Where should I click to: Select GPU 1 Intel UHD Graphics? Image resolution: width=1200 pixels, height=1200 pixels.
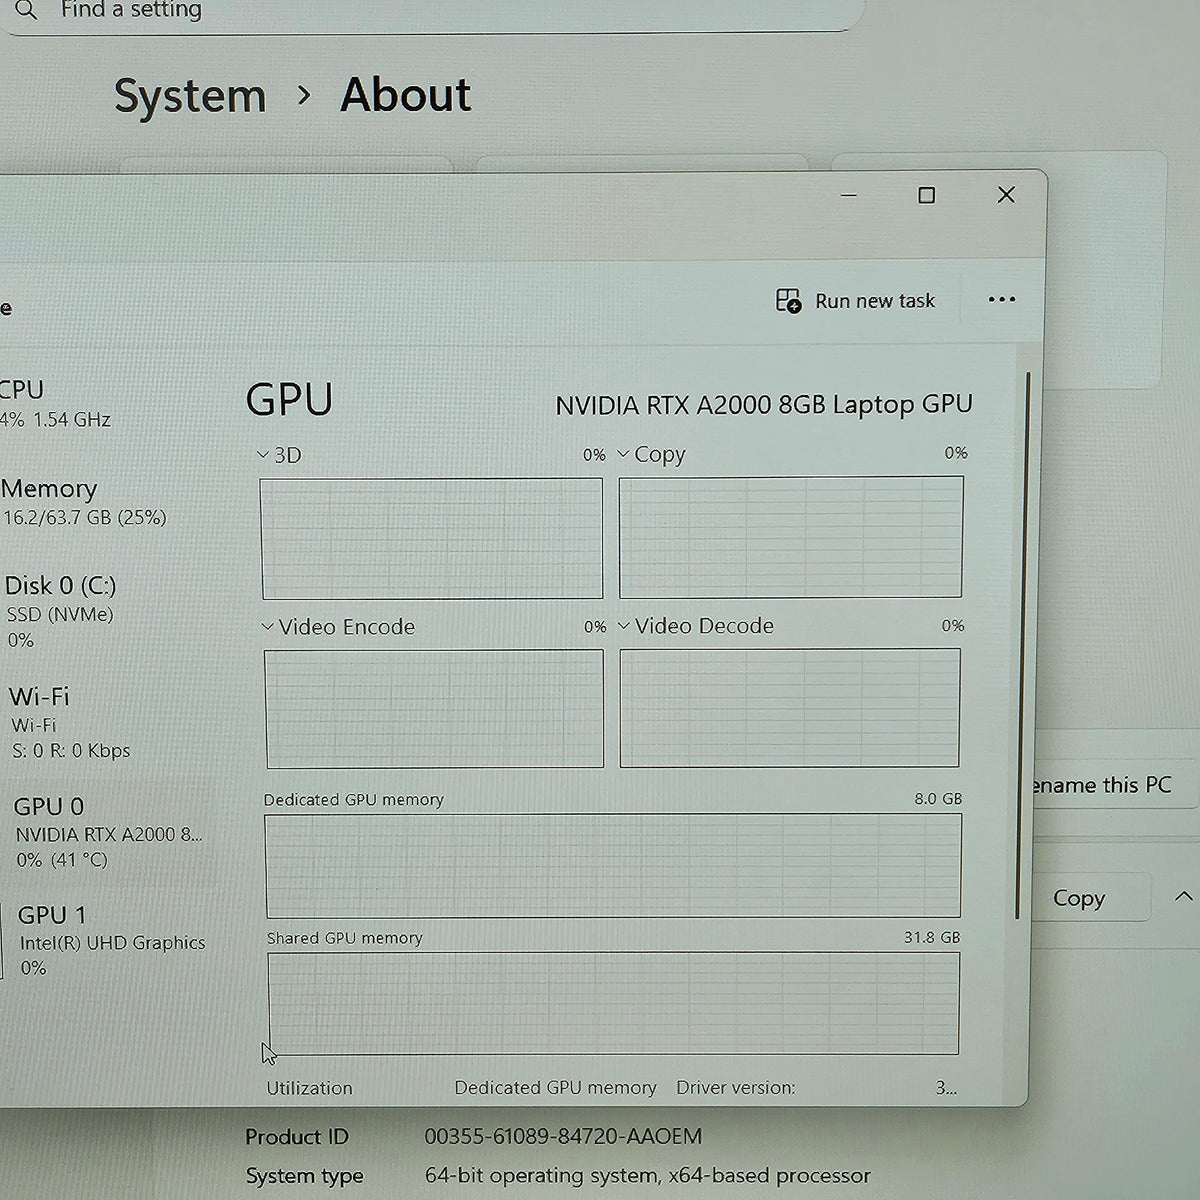pos(112,941)
